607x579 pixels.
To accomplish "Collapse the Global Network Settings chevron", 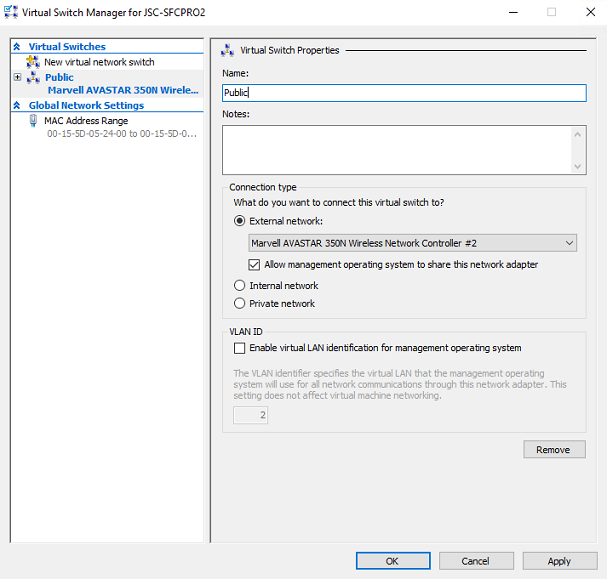I will [17, 105].
